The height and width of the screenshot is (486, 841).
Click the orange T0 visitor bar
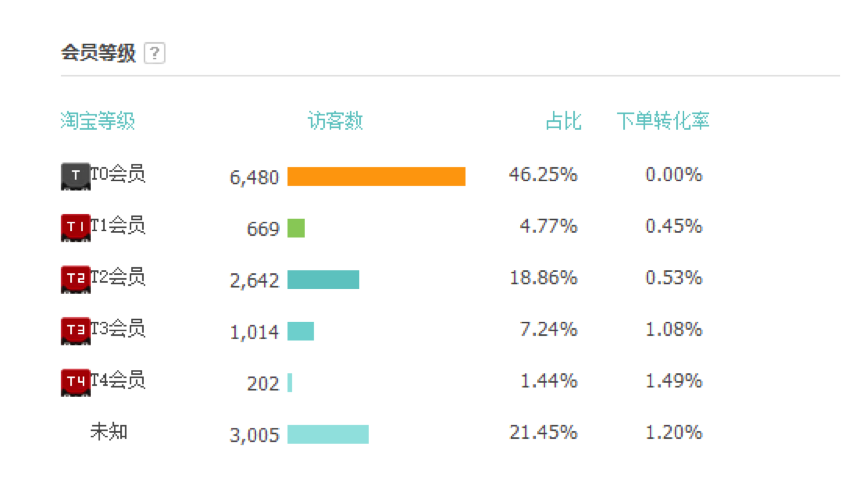coord(377,176)
